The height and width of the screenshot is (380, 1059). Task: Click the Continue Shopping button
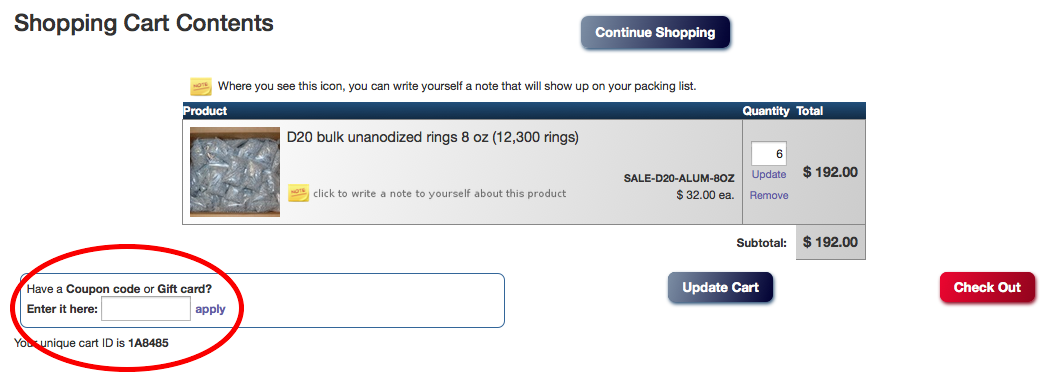(x=655, y=32)
